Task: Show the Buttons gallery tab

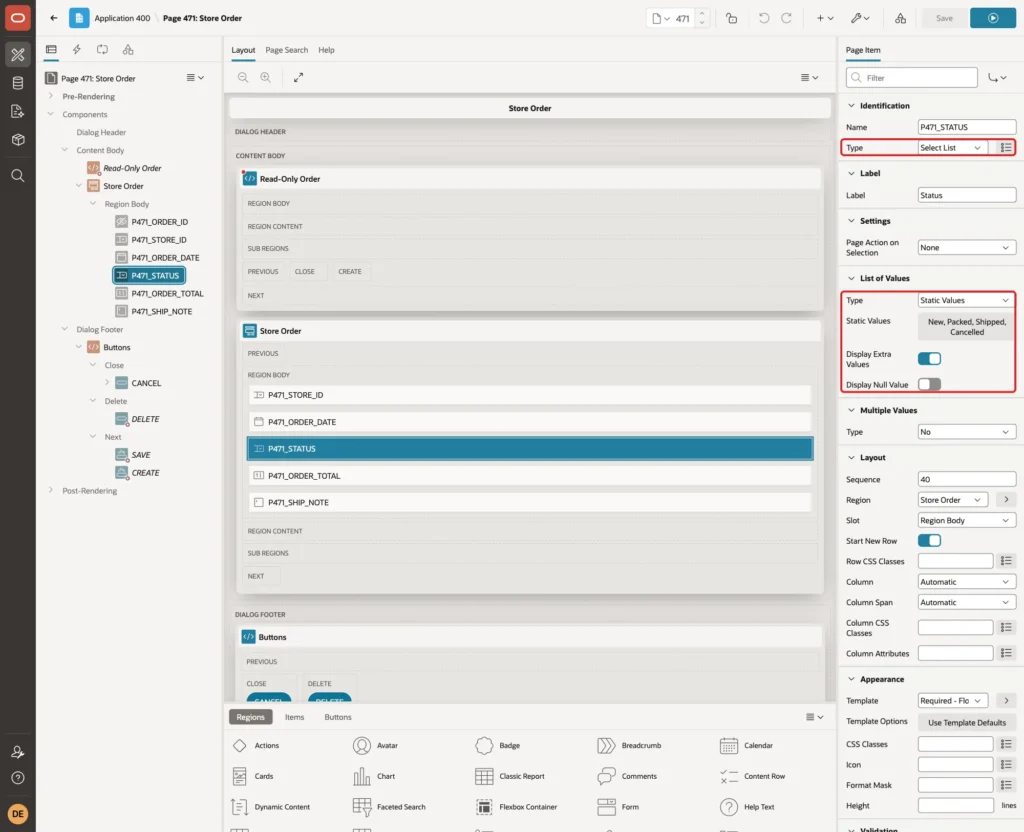Action: (338, 717)
